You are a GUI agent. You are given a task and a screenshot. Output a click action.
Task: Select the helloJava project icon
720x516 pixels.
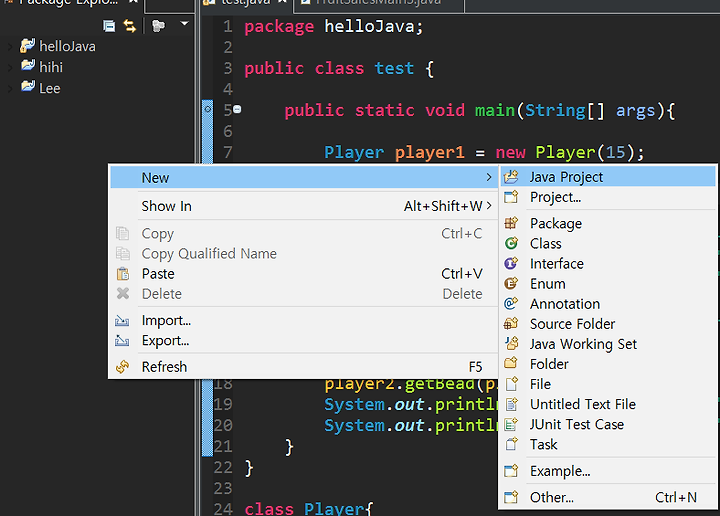(28, 45)
